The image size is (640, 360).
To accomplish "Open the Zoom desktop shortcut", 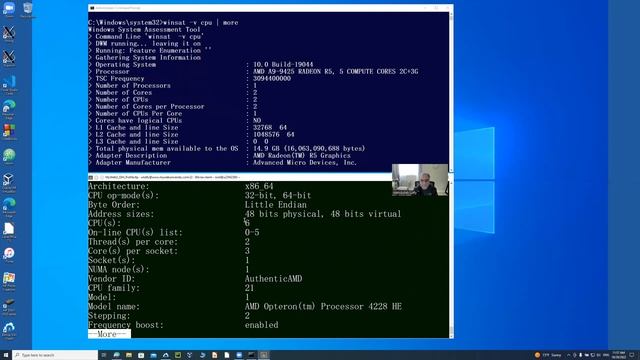I will (9, 9).
